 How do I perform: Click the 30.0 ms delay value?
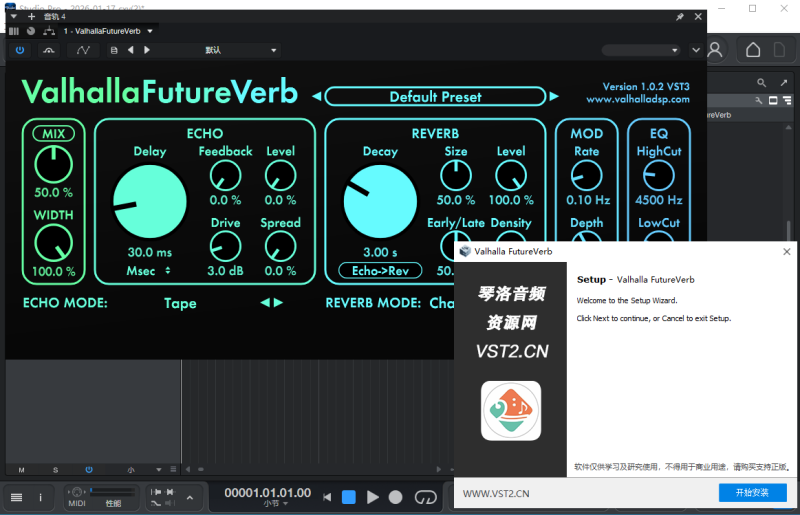point(149,252)
